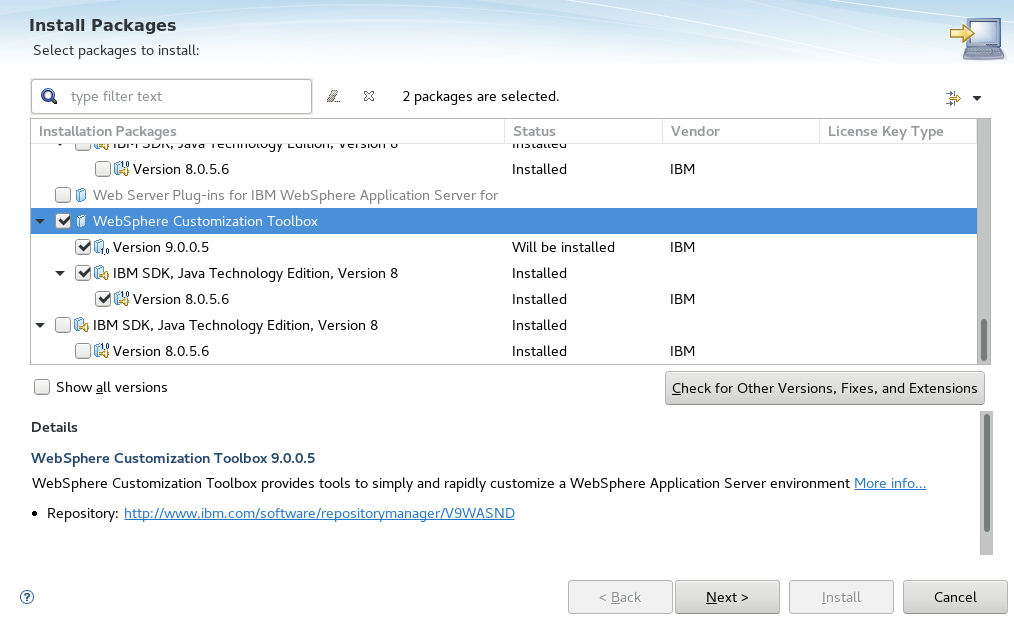Focus the type filter text field

tap(171, 96)
